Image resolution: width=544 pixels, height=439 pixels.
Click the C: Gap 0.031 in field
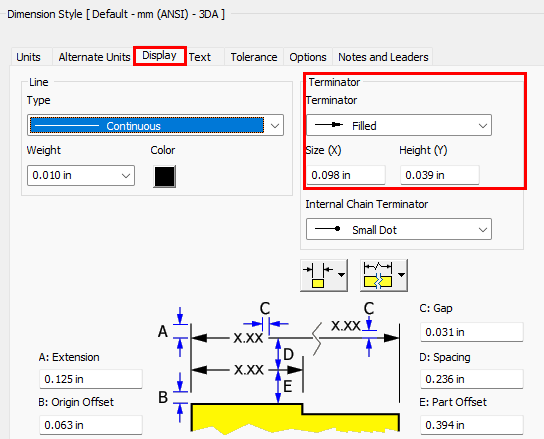click(x=472, y=332)
